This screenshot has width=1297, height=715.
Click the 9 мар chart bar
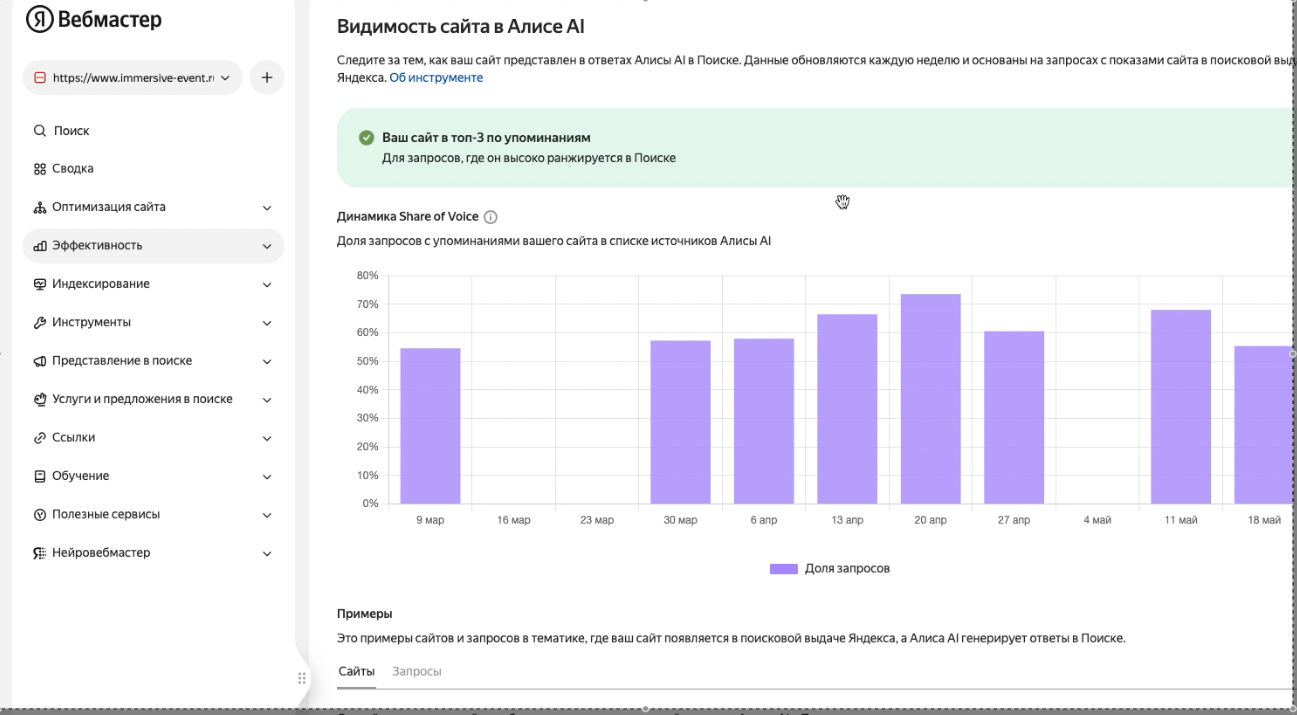pyautogui.click(x=430, y=426)
